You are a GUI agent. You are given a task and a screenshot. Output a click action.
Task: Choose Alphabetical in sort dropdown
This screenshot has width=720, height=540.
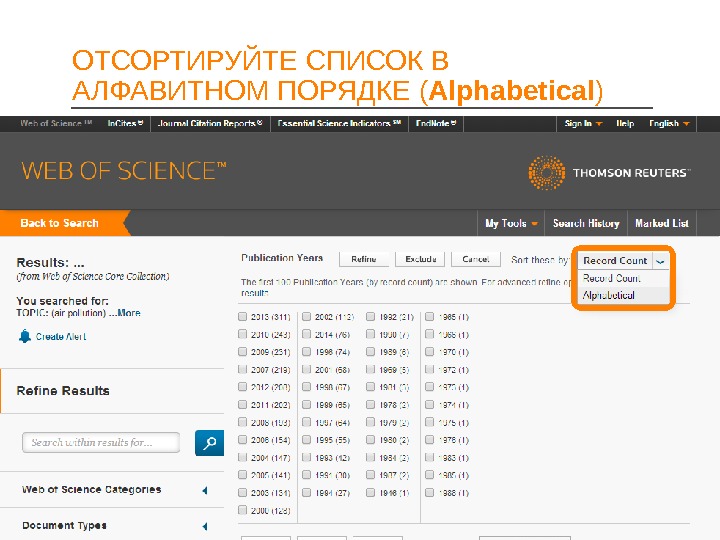[608, 295]
